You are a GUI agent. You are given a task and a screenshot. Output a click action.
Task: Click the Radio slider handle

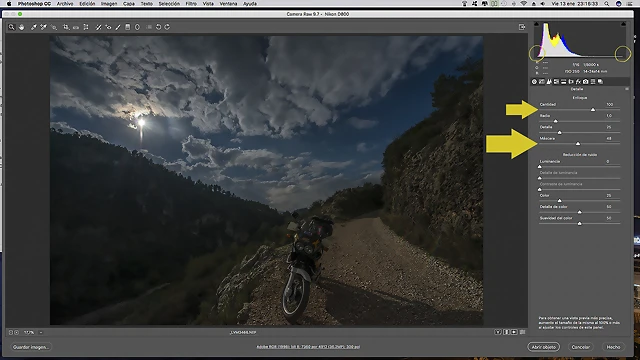coord(556,121)
